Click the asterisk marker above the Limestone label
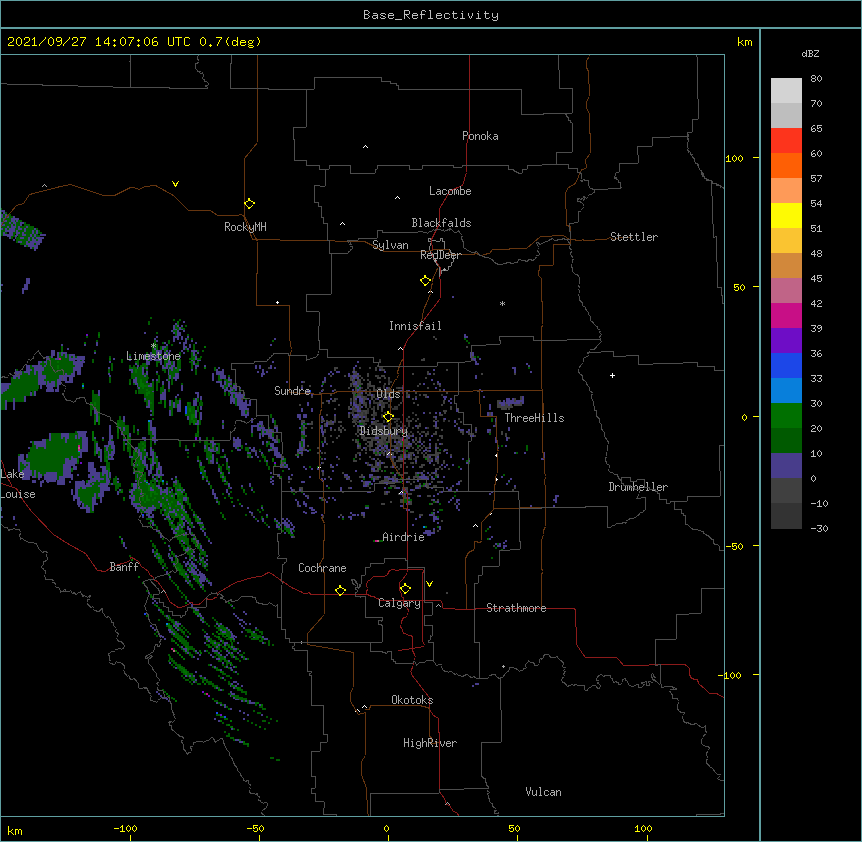Image resolution: width=862 pixels, height=842 pixels. 154,346
